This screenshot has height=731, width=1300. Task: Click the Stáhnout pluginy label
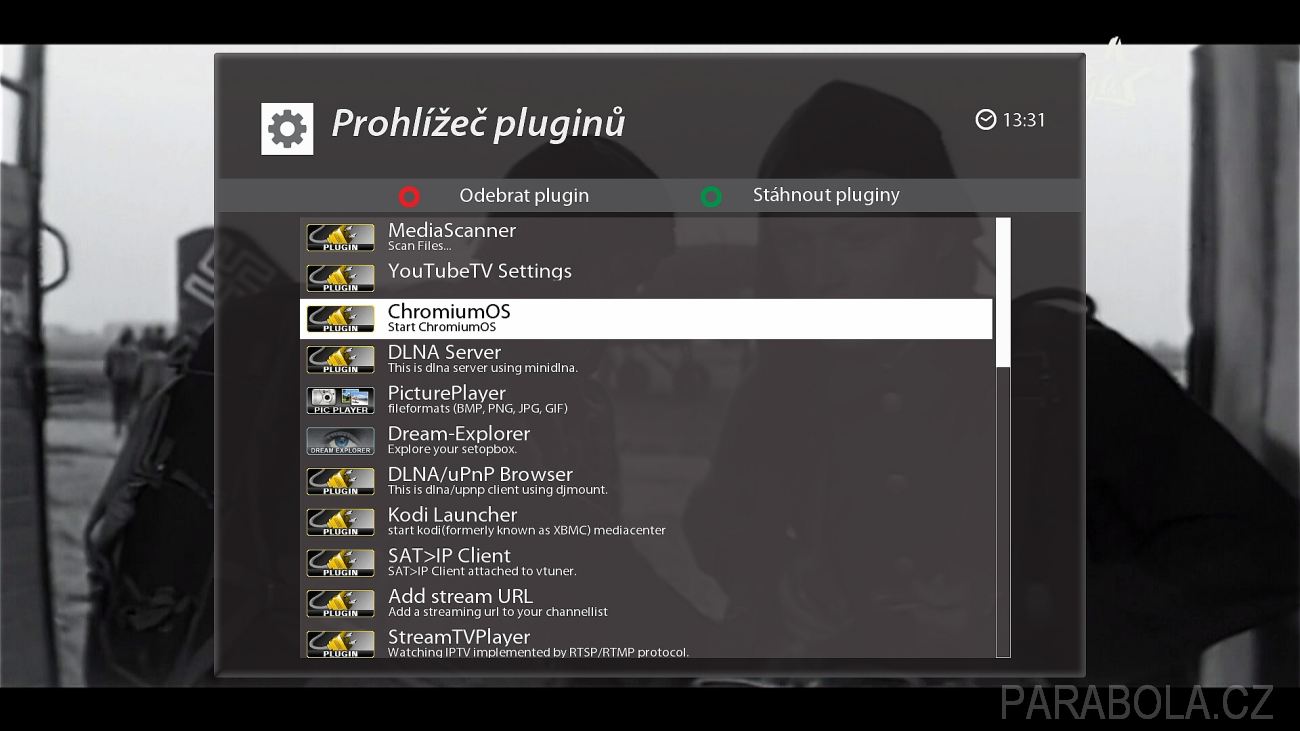pyautogui.click(x=826, y=196)
